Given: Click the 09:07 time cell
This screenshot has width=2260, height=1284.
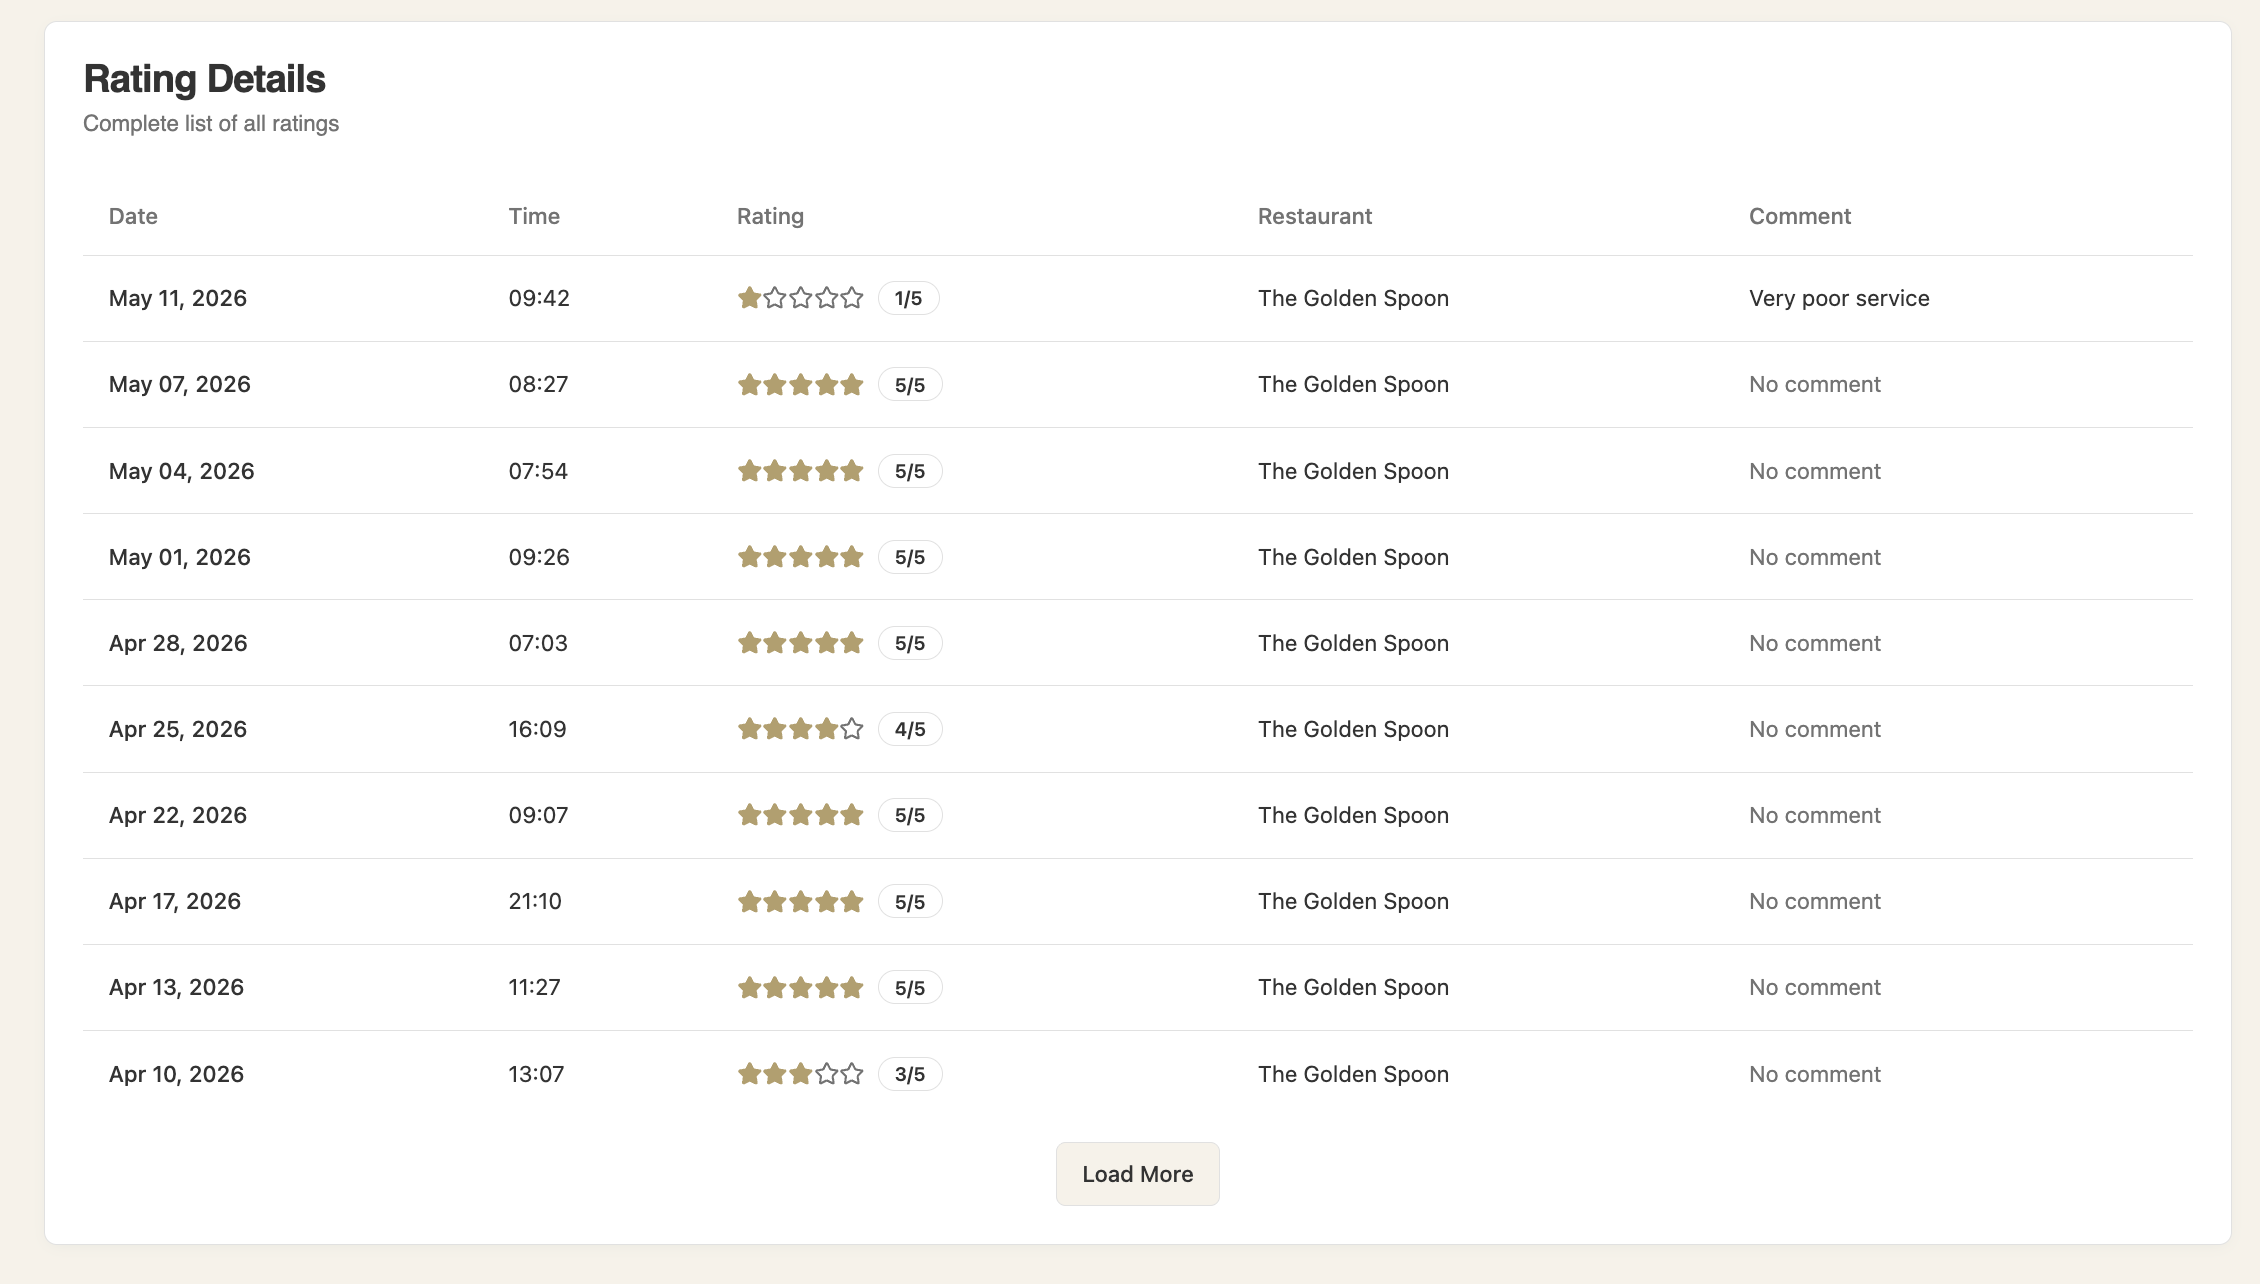Looking at the screenshot, I should [x=538, y=815].
